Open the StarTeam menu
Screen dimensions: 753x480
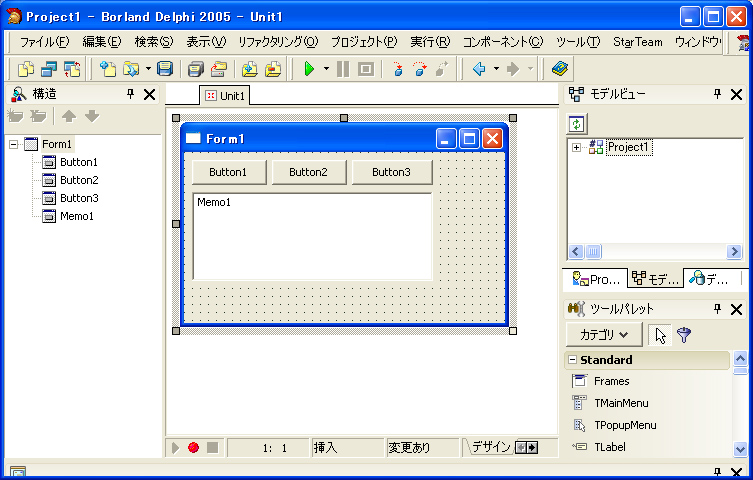638,42
